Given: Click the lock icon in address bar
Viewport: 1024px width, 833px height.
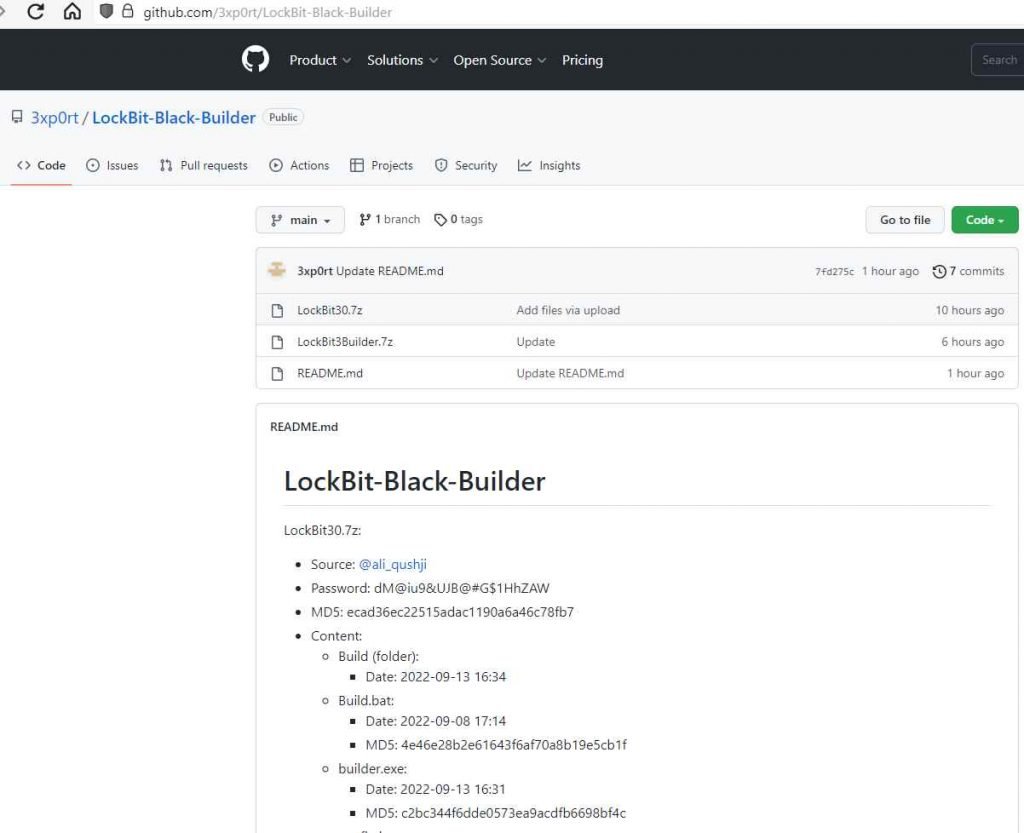Looking at the screenshot, I should [x=127, y=12].
